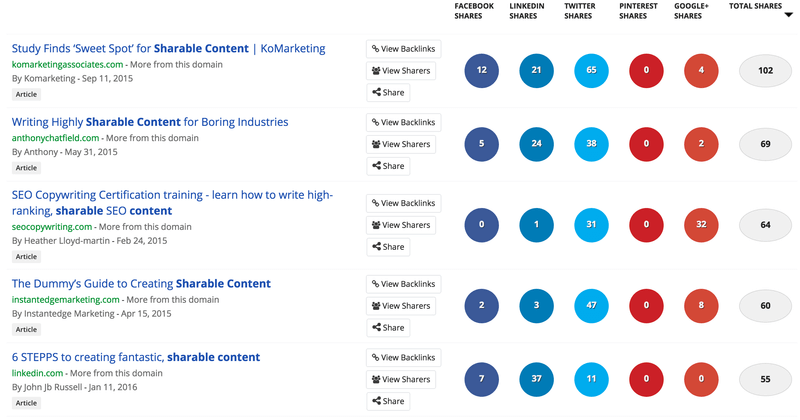Click the LinkedIn shares circle showing 37
The width and height of the screenshot is (800, 420).
pos(536,379)
